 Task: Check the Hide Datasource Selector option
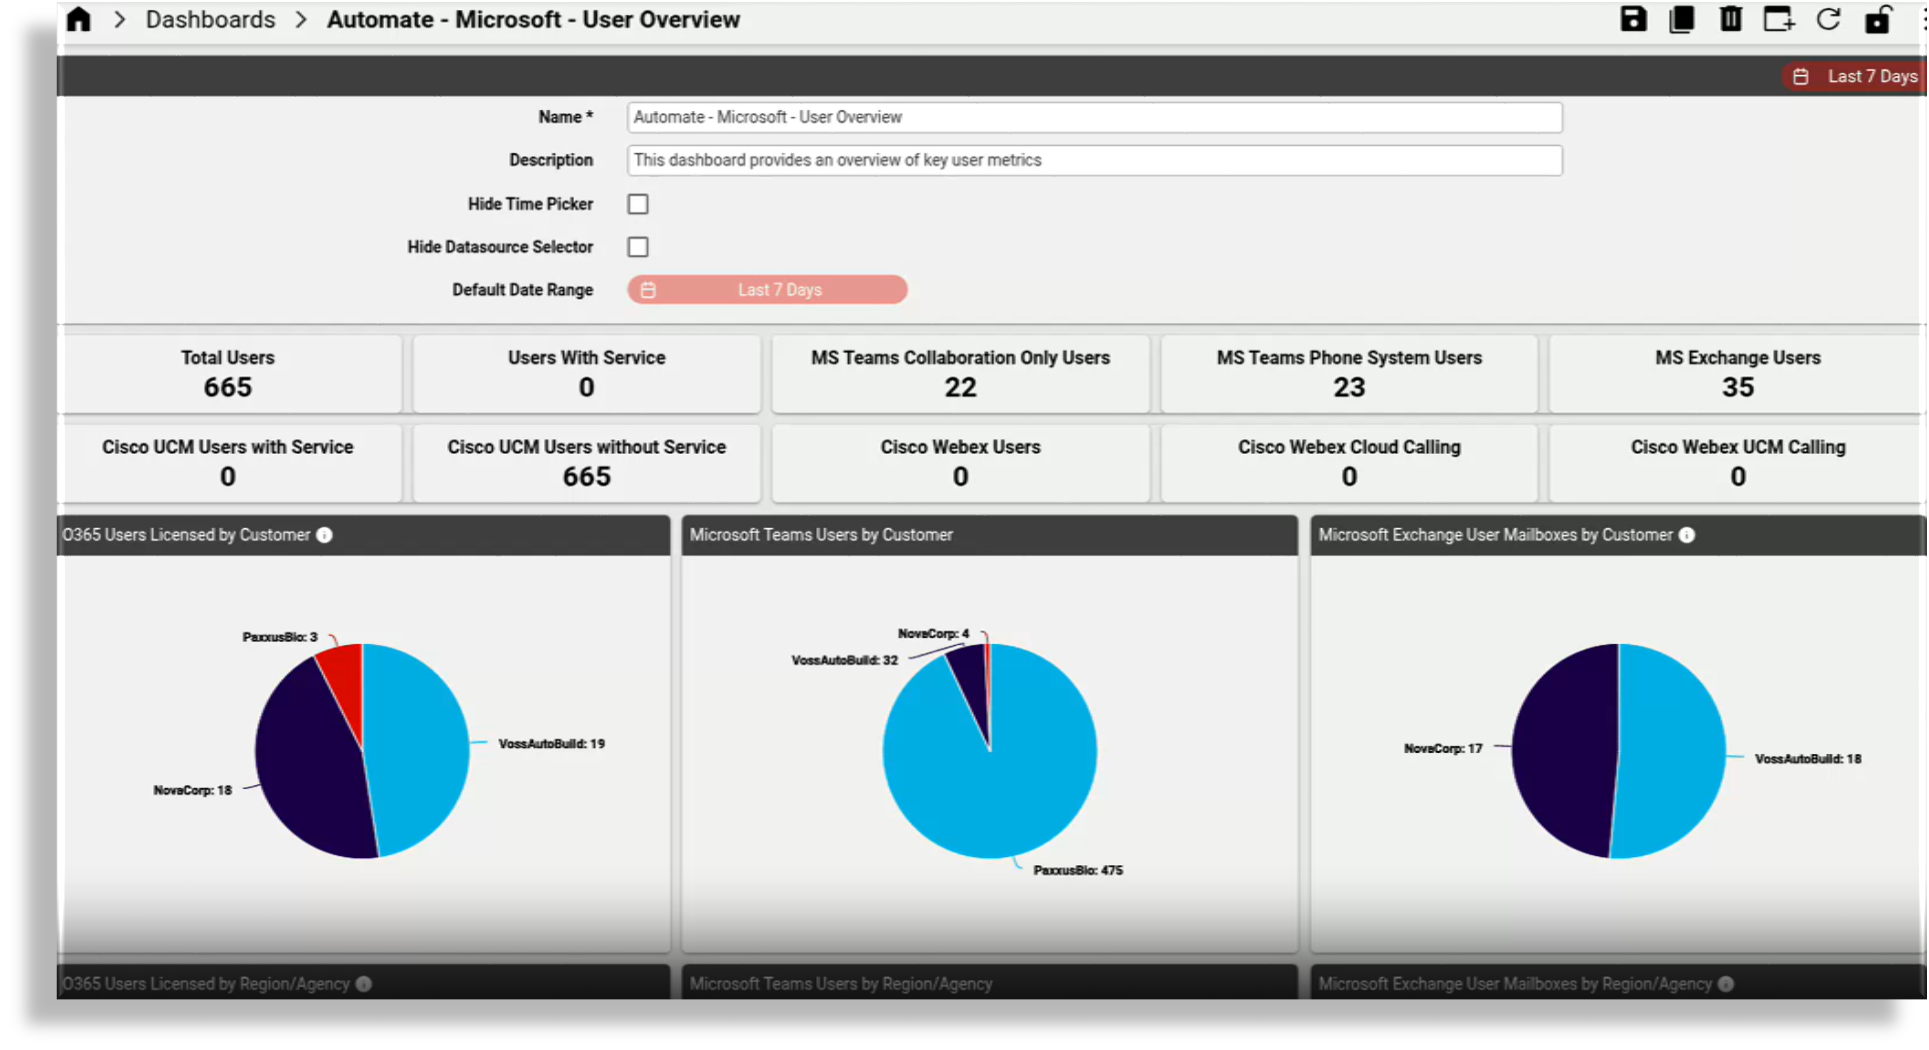pyautogui.click(x=638, y=247)
